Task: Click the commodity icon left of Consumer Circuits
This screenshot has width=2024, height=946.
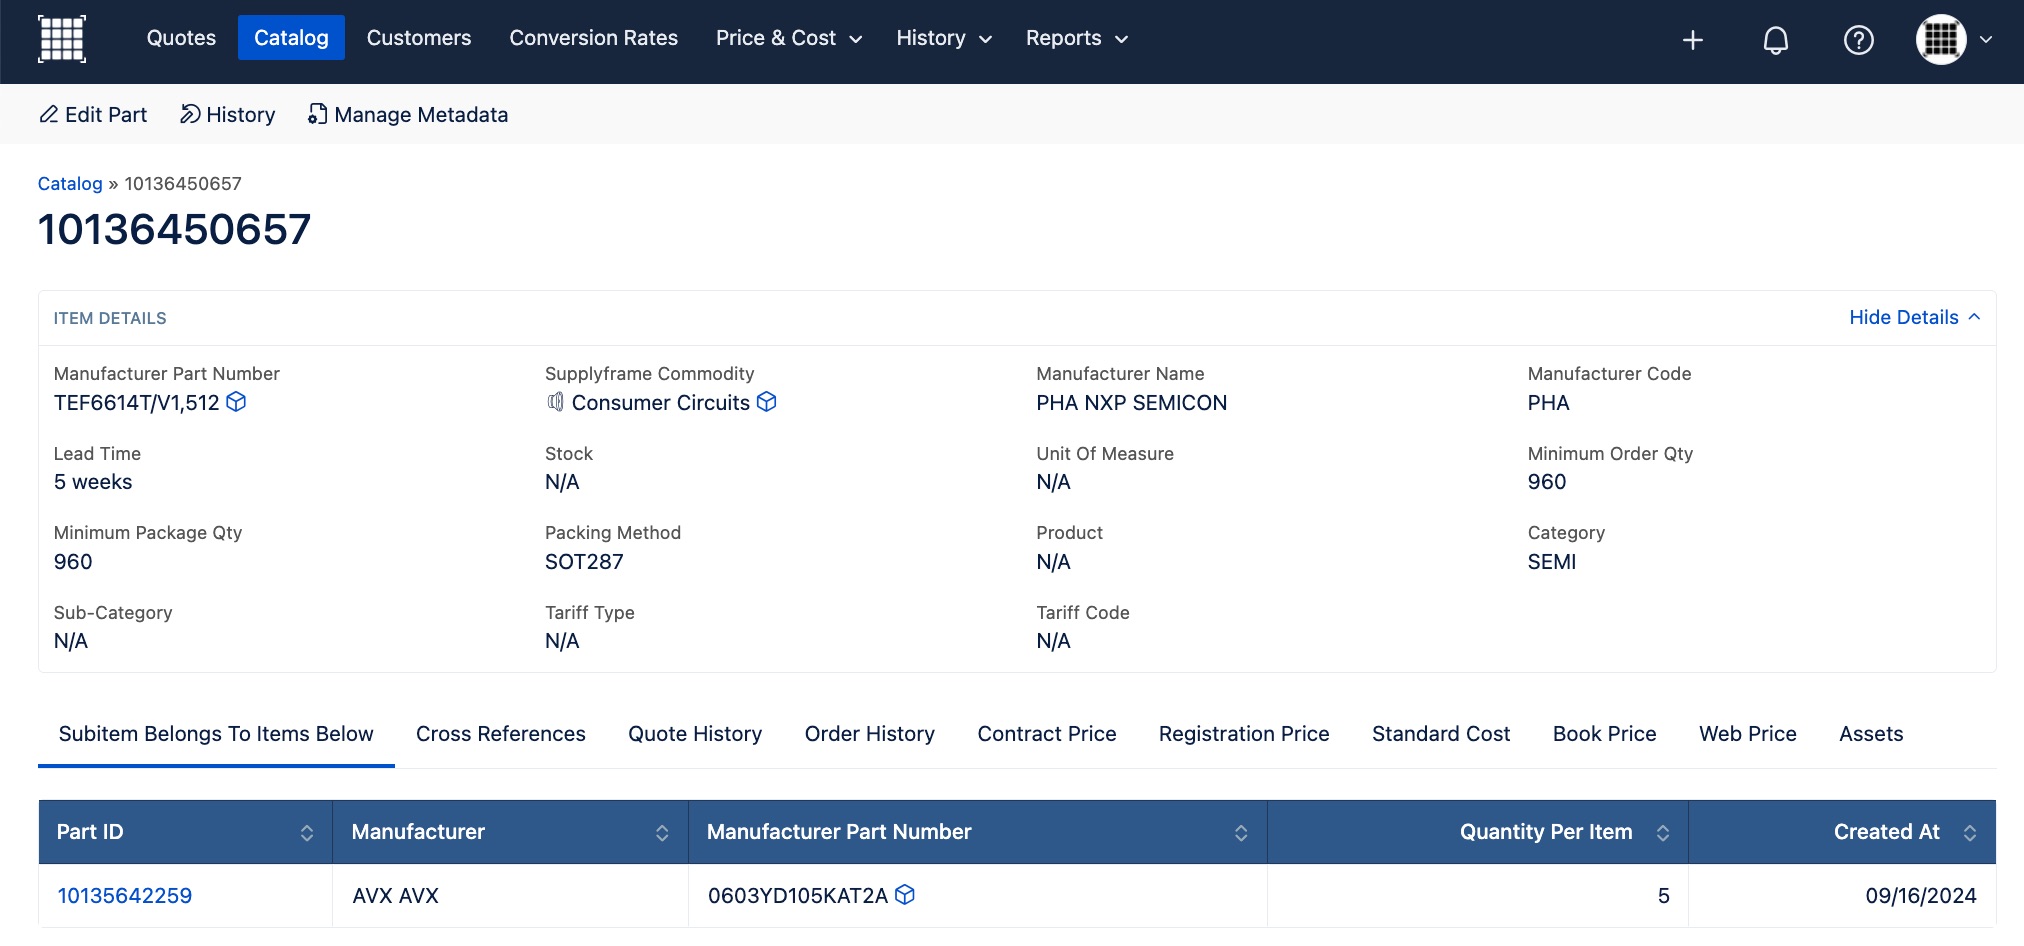Action: click(x=556, y=402)
